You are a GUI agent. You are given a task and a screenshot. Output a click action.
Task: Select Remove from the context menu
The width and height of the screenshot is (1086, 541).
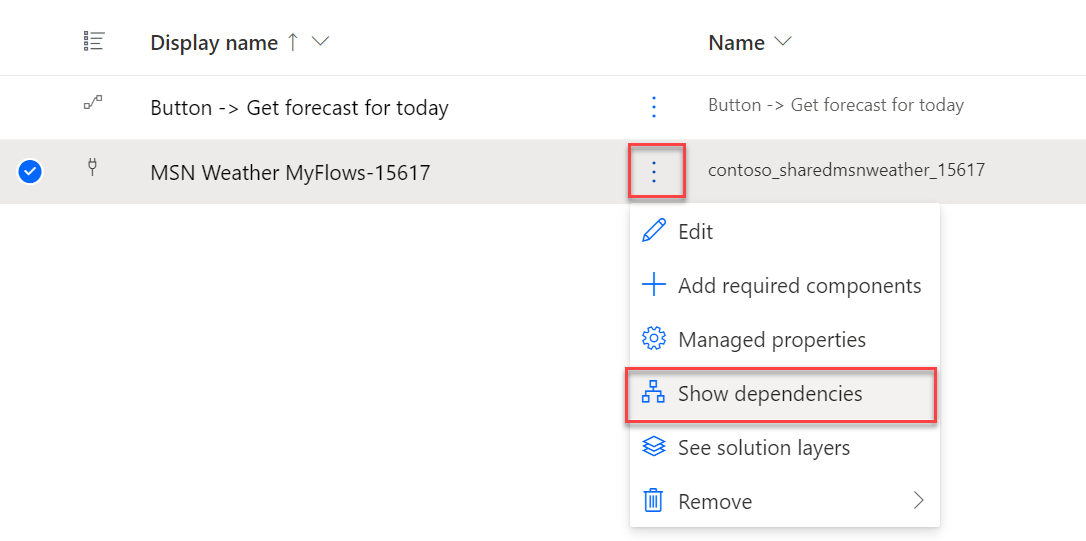tap(784, 501)
